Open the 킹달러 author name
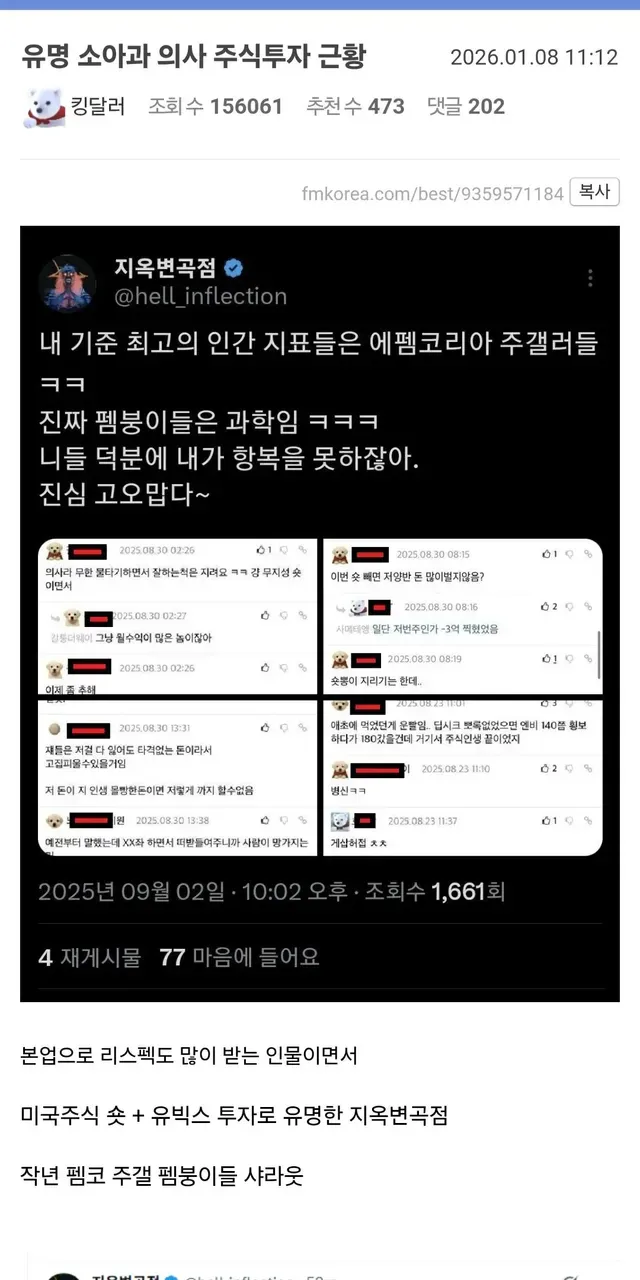Image resolution: width=640 pixels, height=1280 pixels. (x=97, y=106)
